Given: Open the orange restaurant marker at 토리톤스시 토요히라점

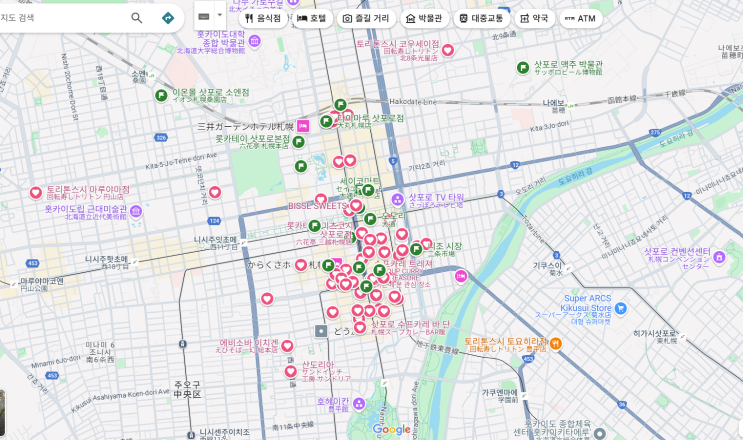Looking at the screenshot, I should tap(556, 343).
